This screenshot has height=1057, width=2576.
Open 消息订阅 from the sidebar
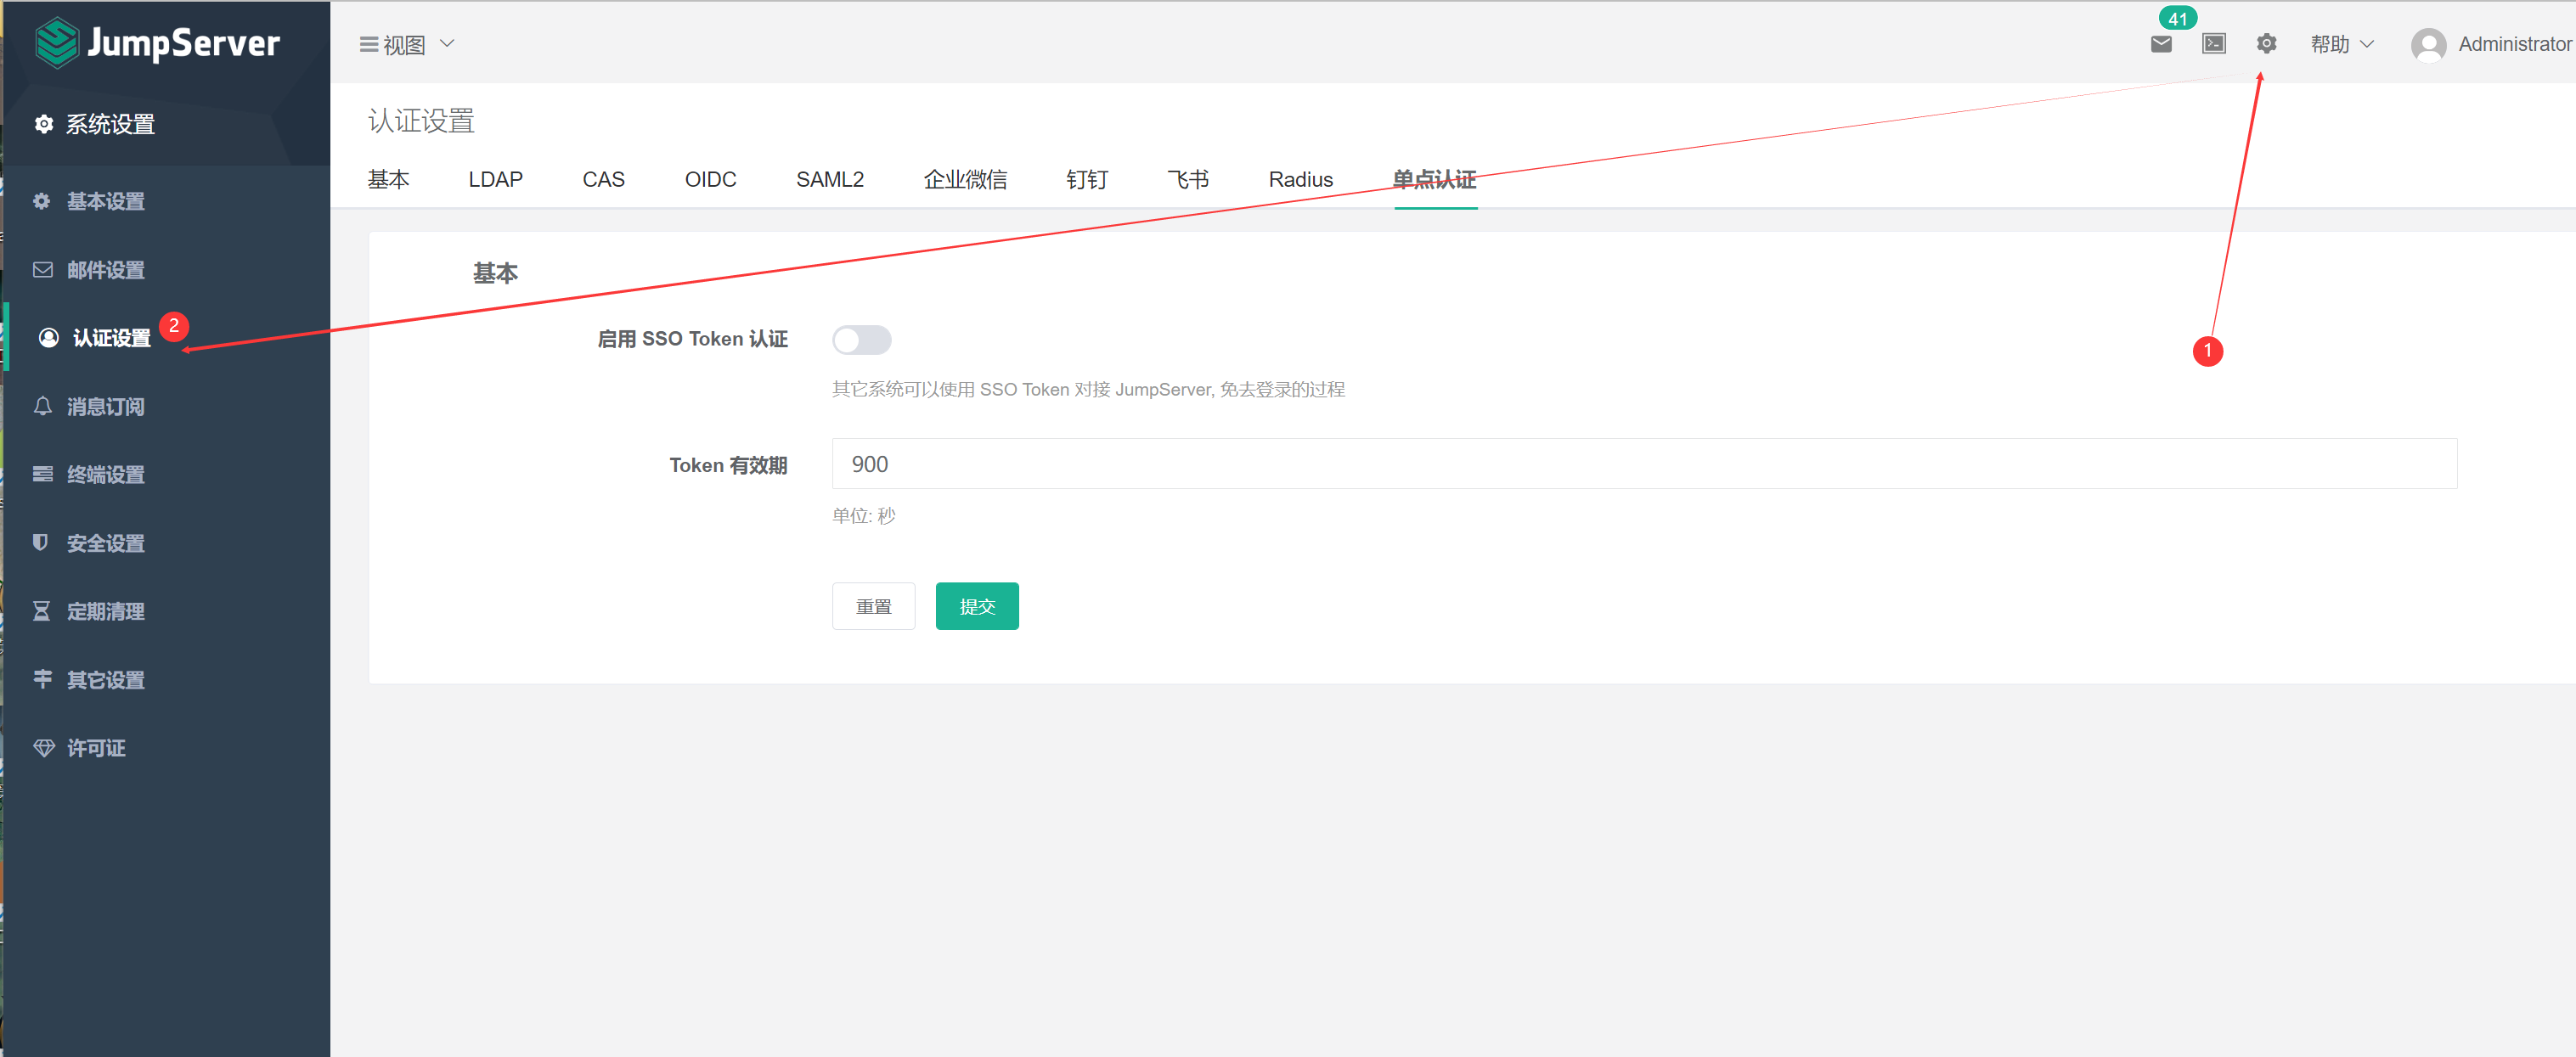105,406
